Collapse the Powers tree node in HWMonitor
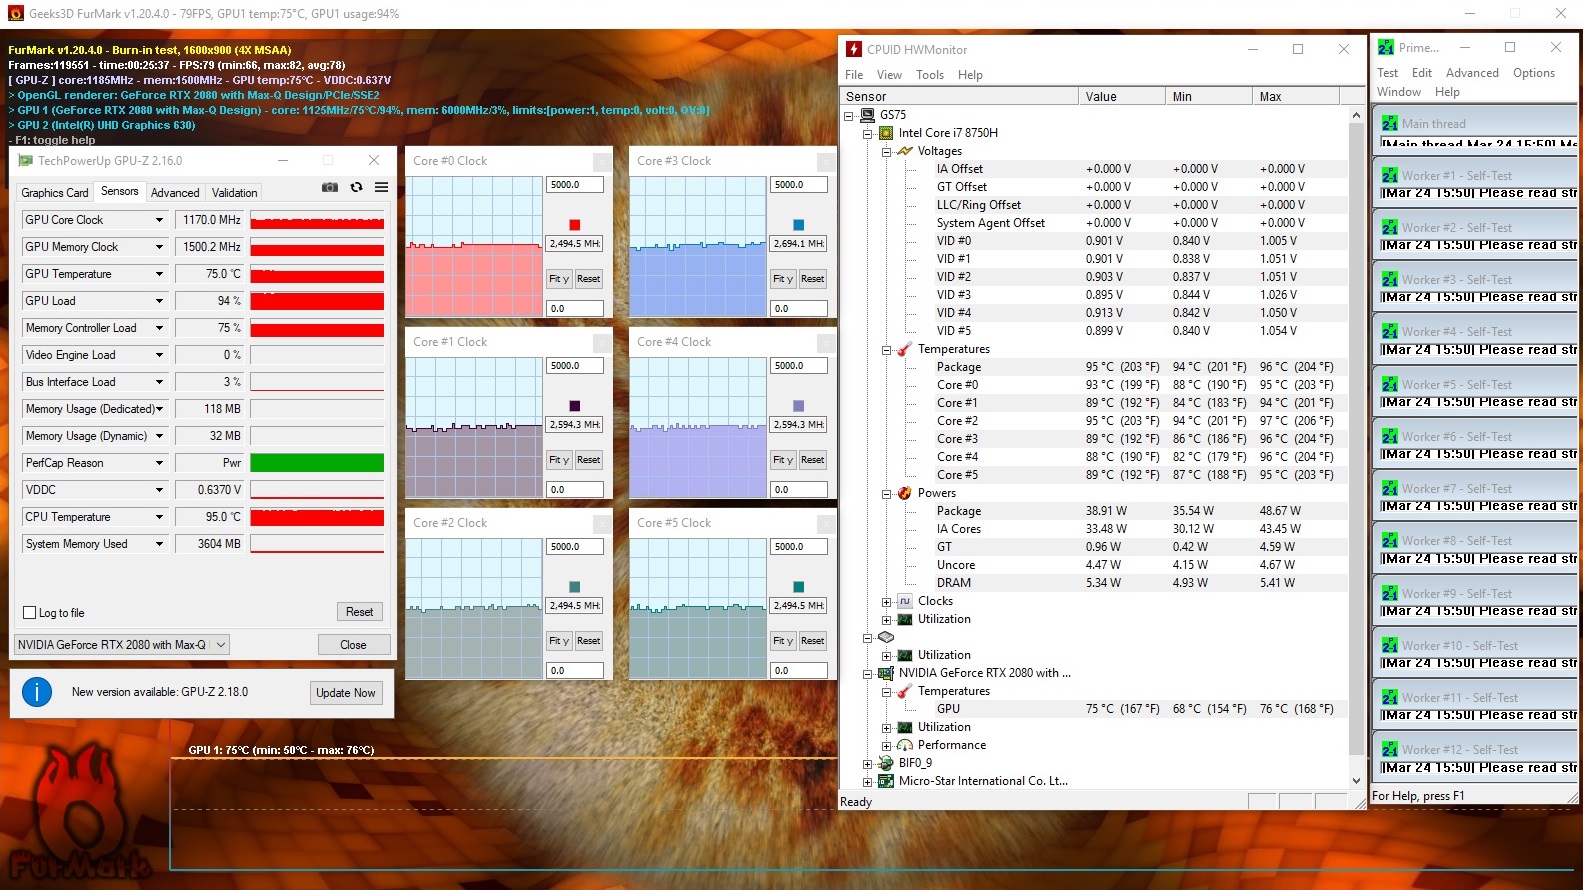Viewport: 1583px width, 890px height. tap(886, 494)
